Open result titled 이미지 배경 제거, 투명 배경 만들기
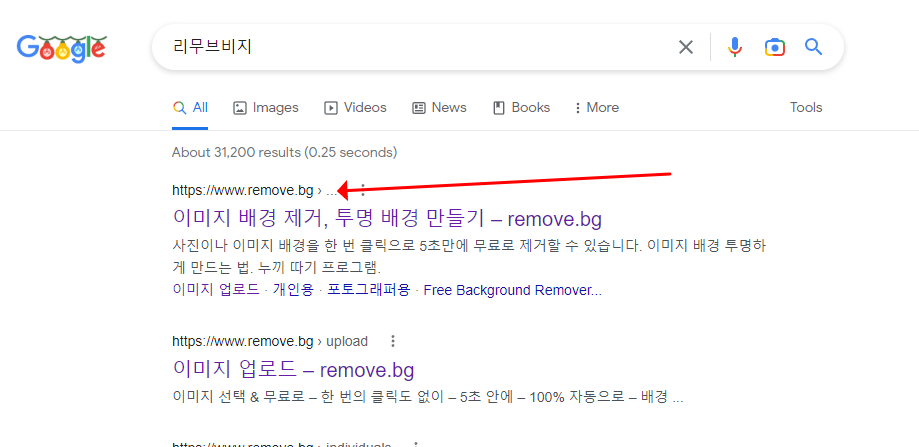Screen dimensions: 919x447 (x=387, y=219)
